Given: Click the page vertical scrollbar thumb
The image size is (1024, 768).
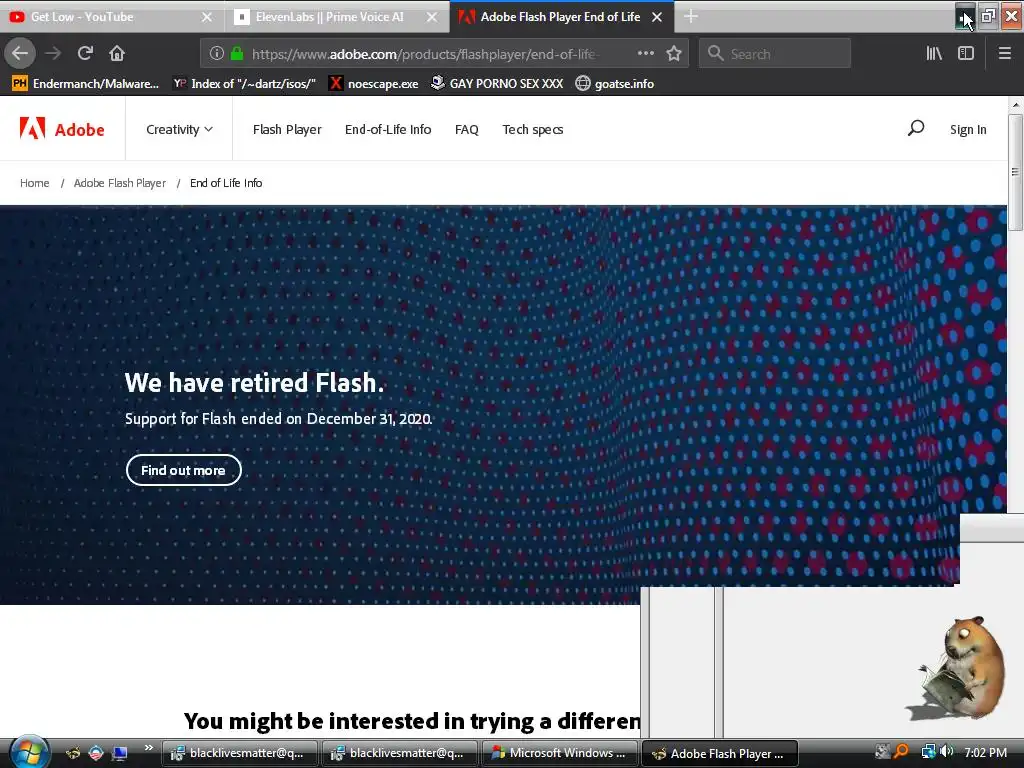Looking at the screenshot, I should [x=1015, y=172].
